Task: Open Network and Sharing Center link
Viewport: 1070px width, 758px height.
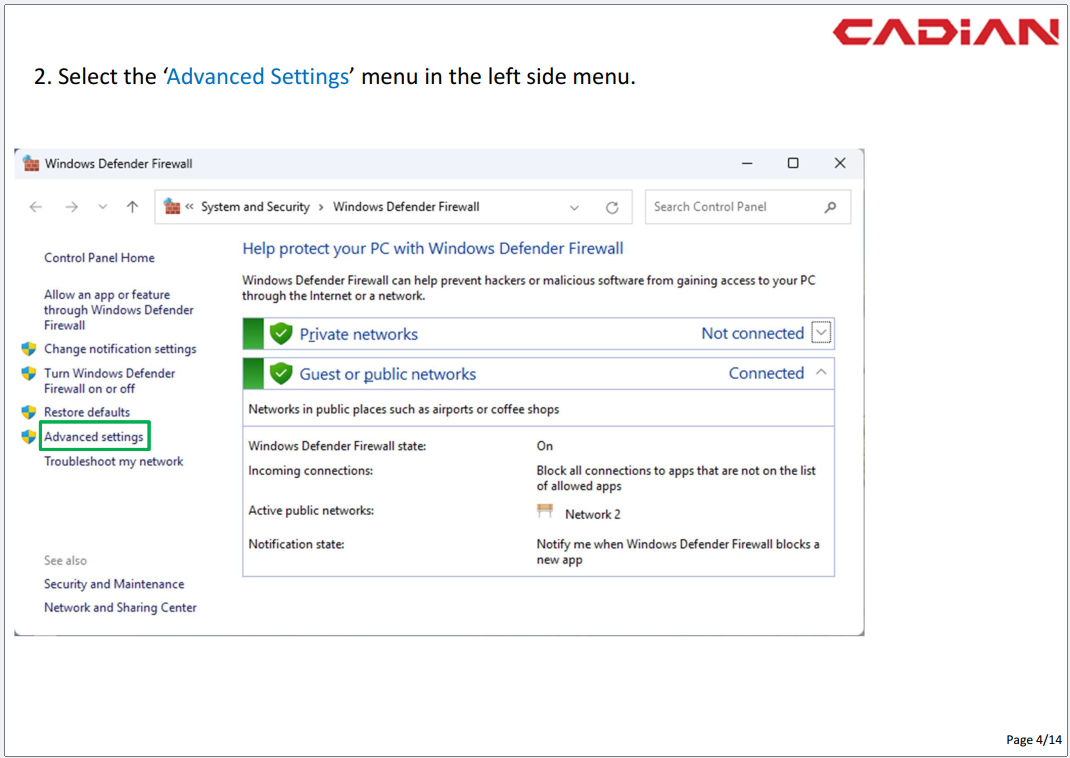Action: pyautogui.click(x=120, y=607)
